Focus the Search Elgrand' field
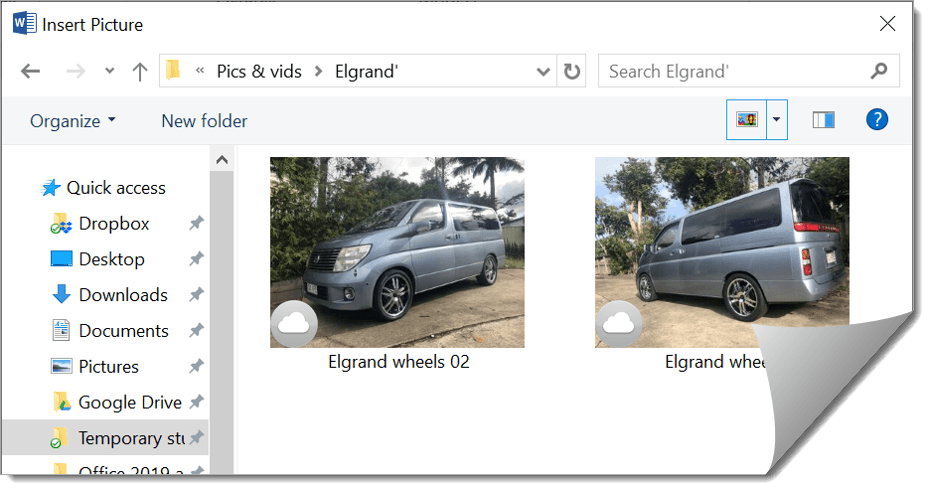Screen dimensions: 929x490 [749, 71]
